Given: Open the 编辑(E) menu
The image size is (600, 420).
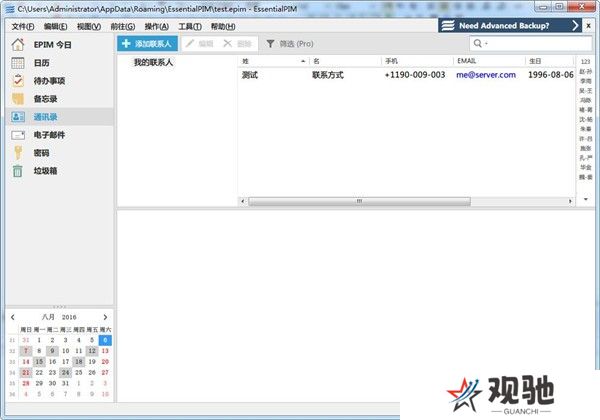Looking at the screenshot, I should click(55, 26).
